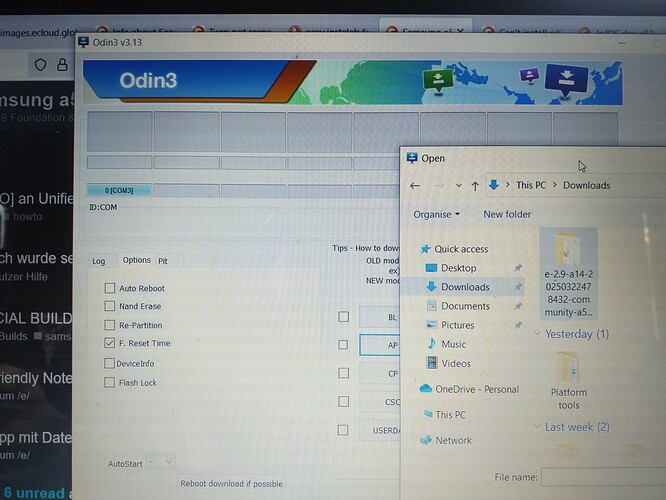The width and height of the screenshot is (666, 500).
Task: Select OneDrive - Personal in navigation pane
Action: [469, 389]
